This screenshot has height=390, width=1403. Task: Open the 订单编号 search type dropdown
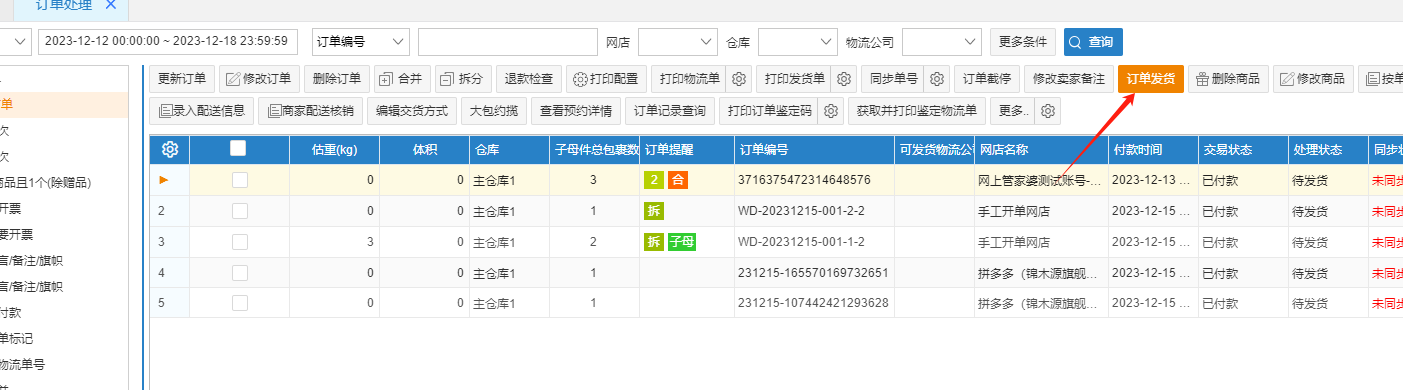click(x=361, y=41)
